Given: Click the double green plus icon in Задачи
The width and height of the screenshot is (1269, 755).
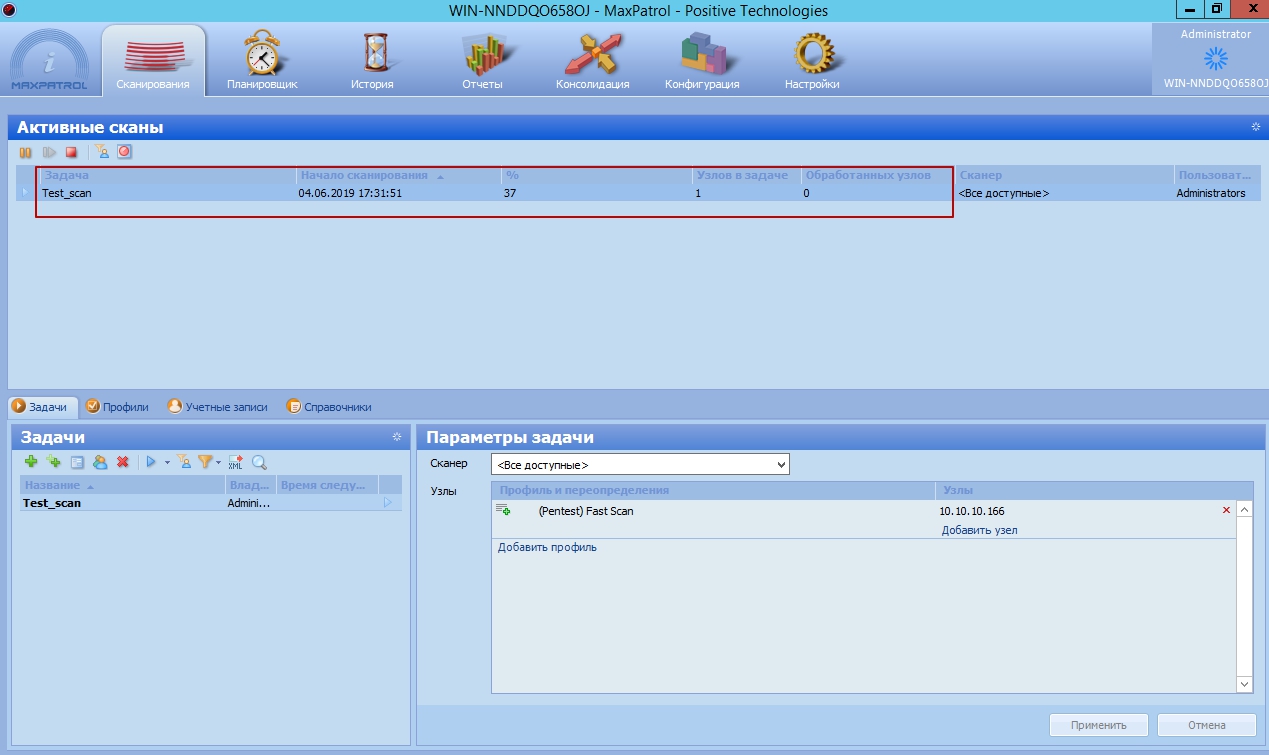Looking at the screenshot, I should coord(53,462).
